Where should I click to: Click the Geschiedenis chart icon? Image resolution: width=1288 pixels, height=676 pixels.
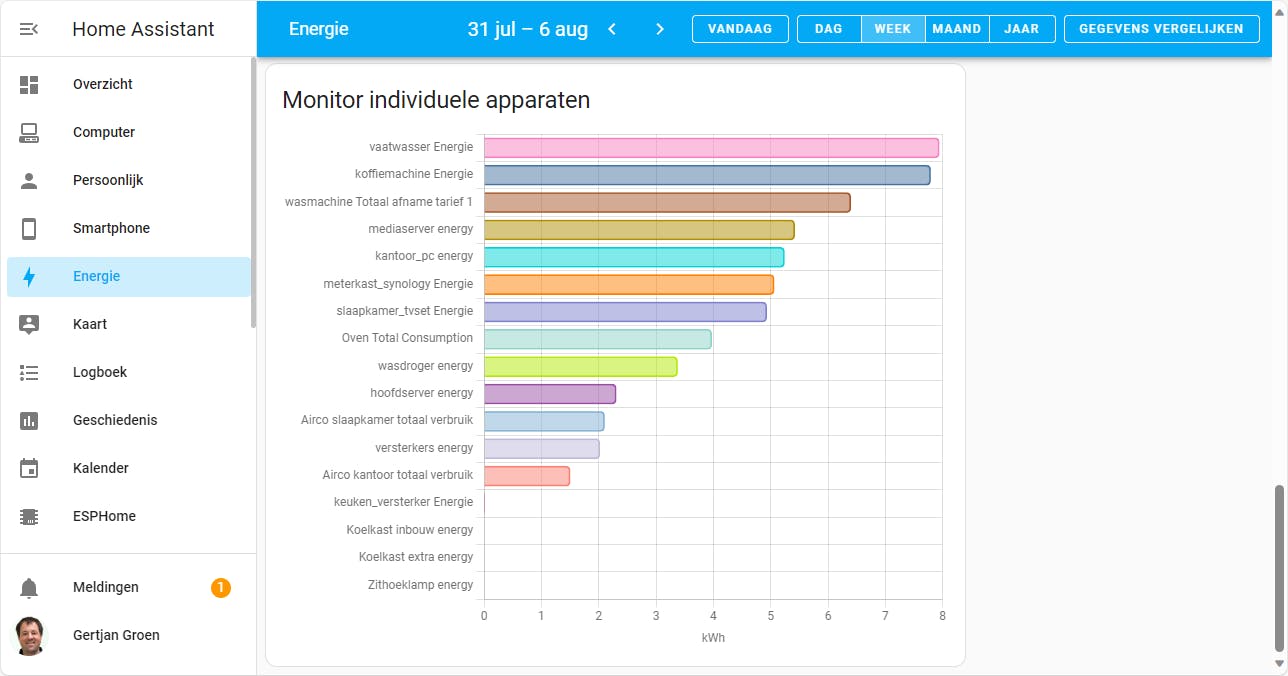click(29, 421)
